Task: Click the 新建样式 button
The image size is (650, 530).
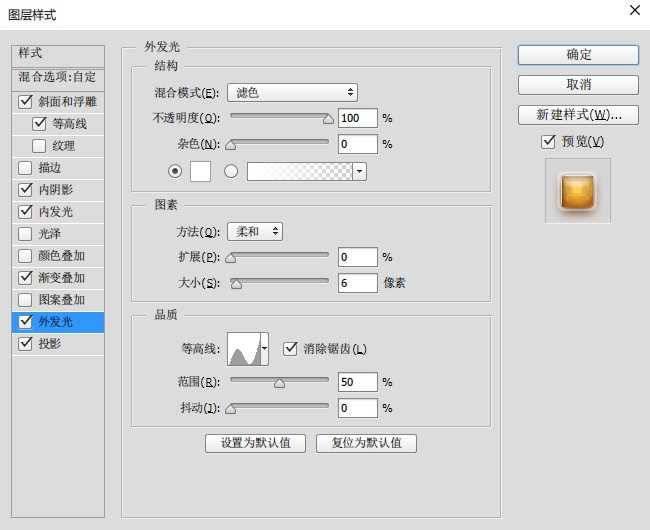Action: [x=577, y=115]
